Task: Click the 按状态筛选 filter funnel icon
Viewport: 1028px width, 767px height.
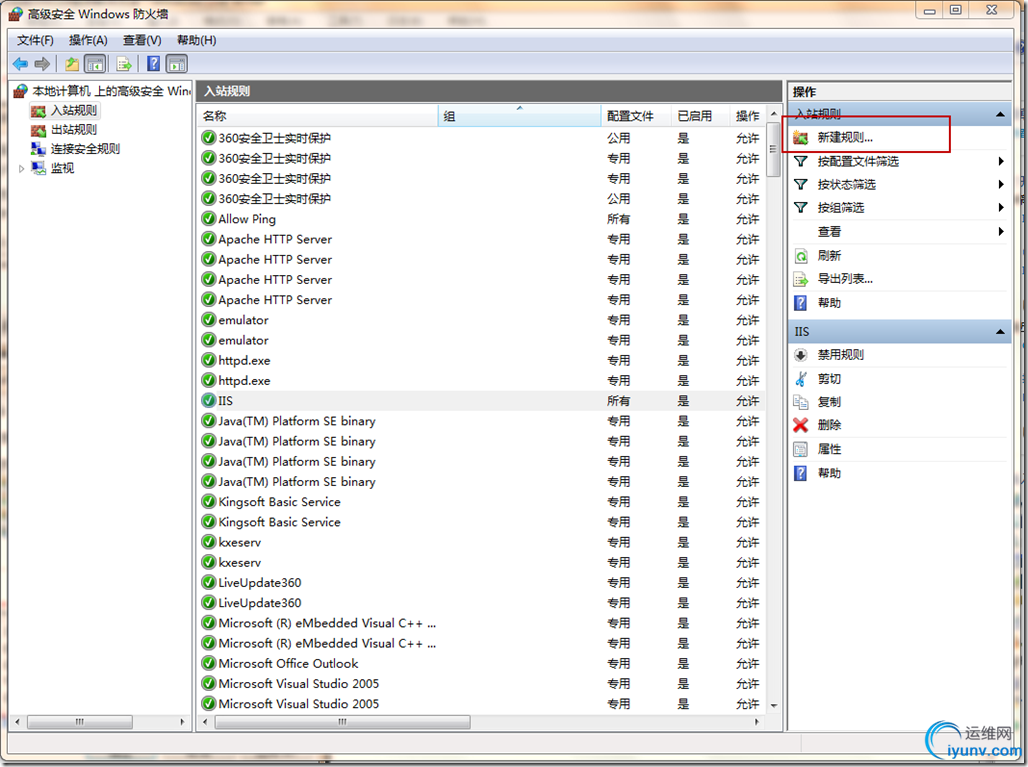Action: (801, 184)
